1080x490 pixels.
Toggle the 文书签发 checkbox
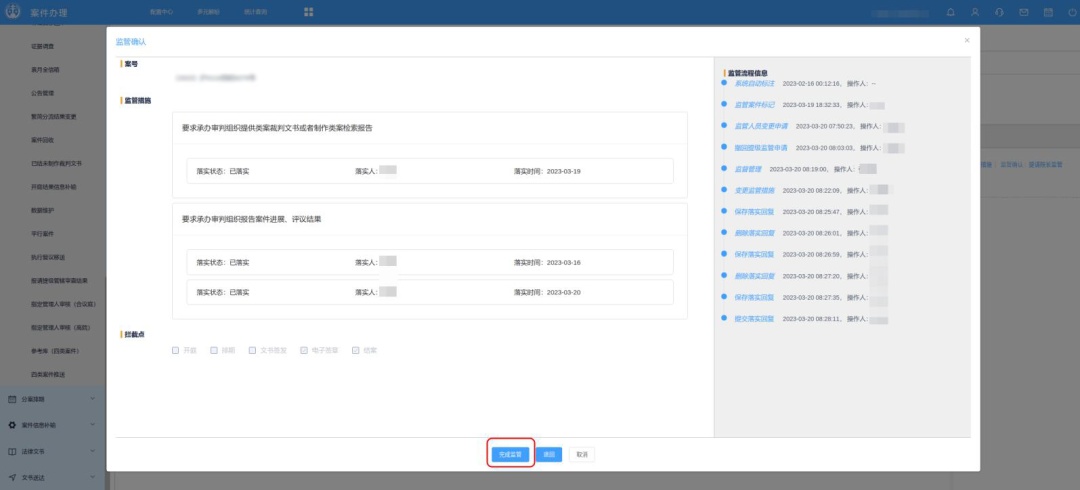(x=254, y=350)
